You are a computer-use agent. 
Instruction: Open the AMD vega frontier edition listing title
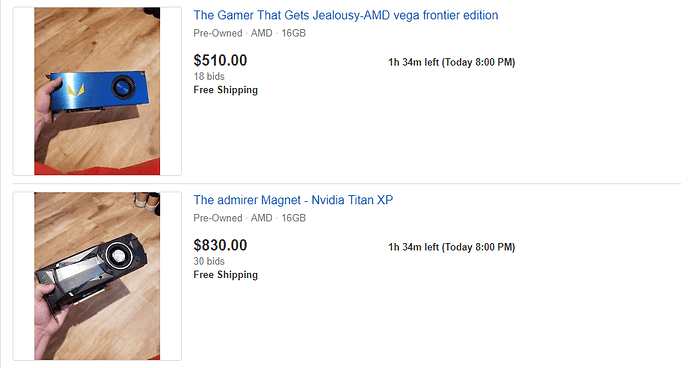point(346,15)
